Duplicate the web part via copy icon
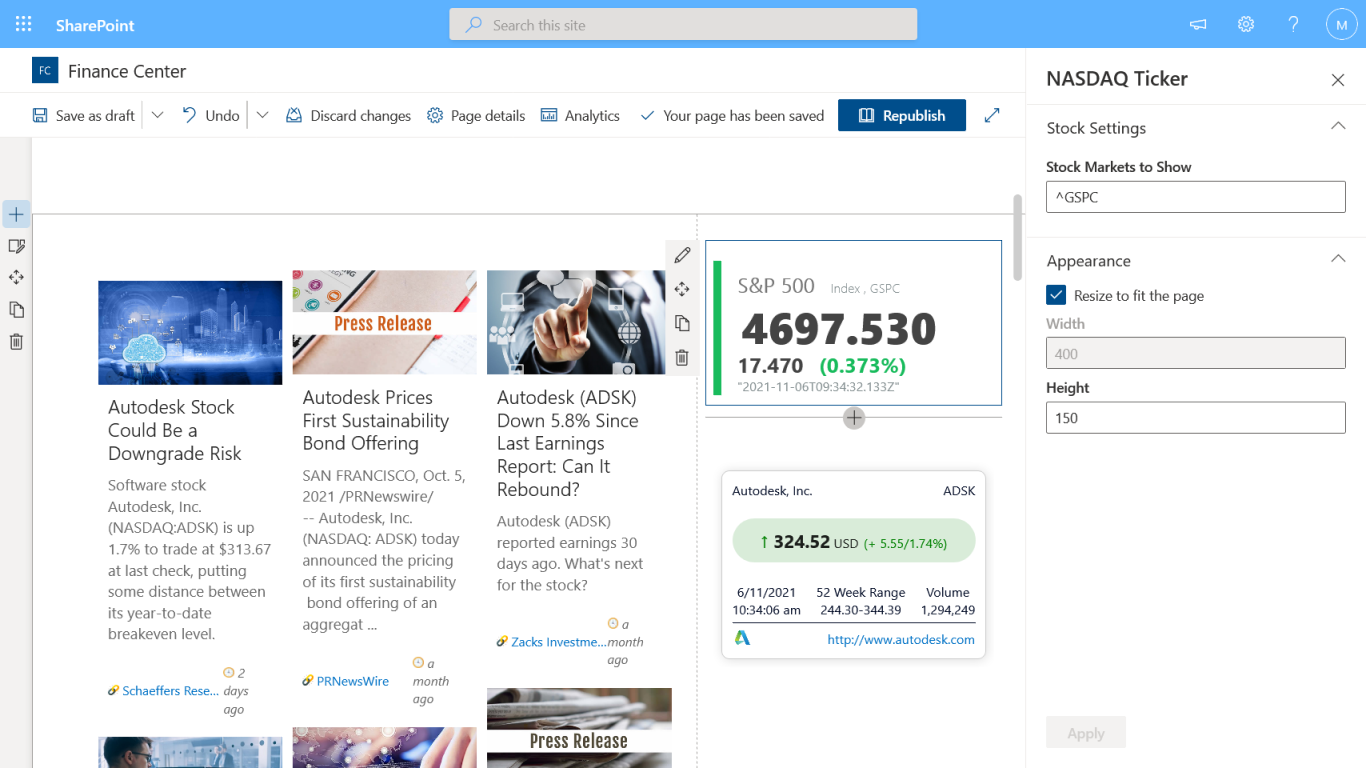The width and height of the screenshot is (1366, 768). [682, 323]
